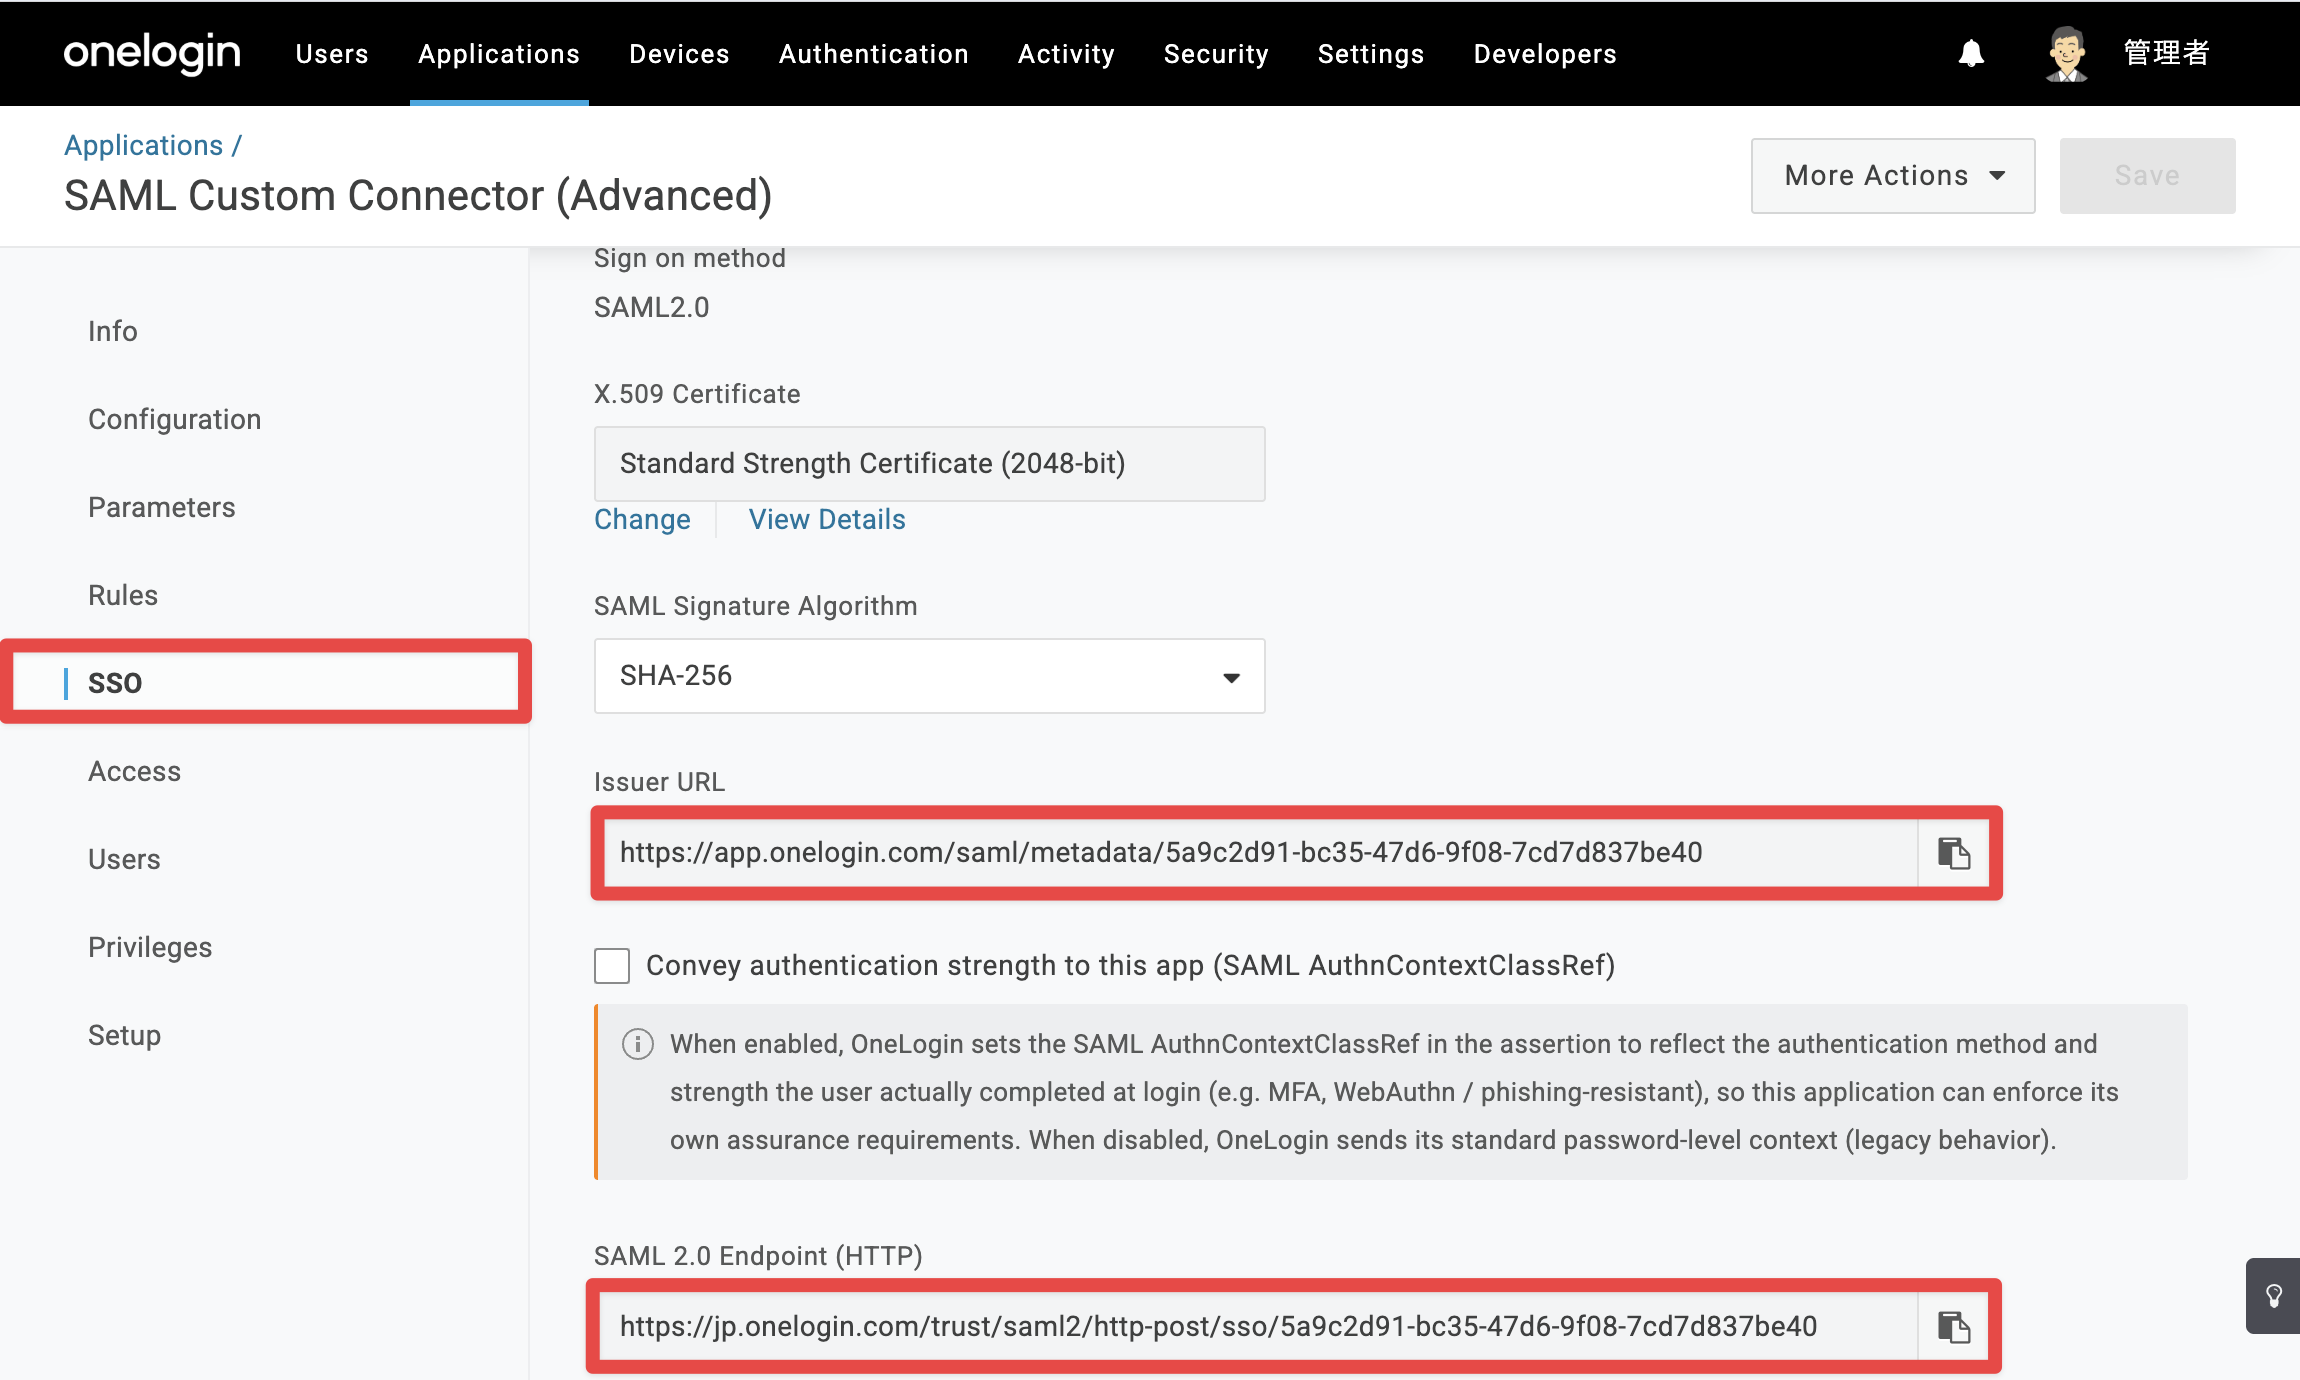The image size is (2300, 1380).
Task: Click the SAML2.0 sign on method value
Action: point(652,308)
